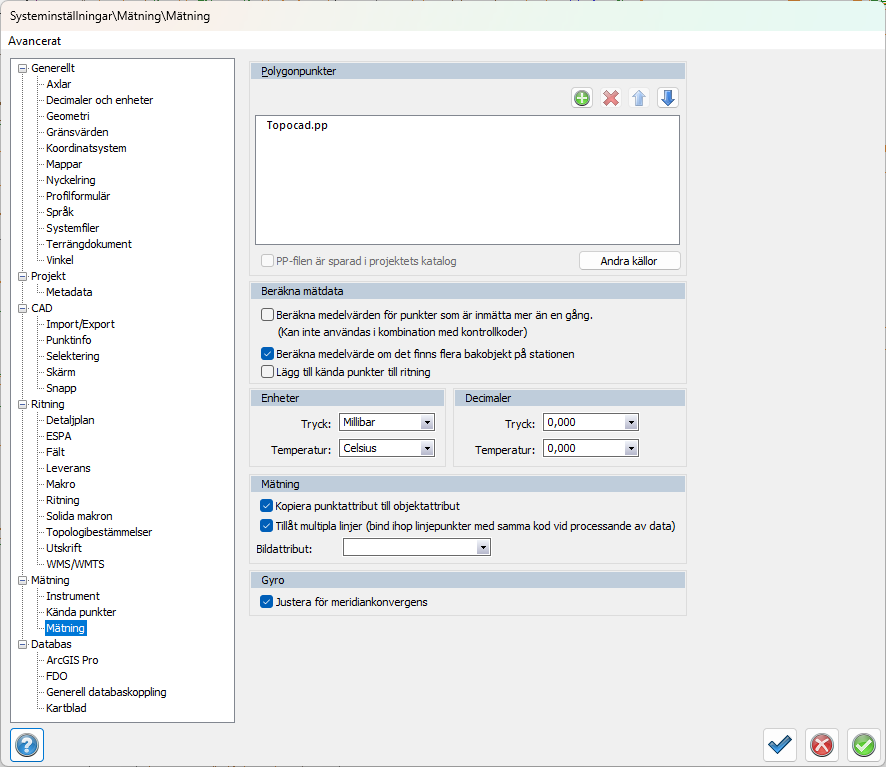Viewport: 886px width, 767px height.
Task: Uncheck 'Justera för meridiankonvergens'
Action: point(267,602)
